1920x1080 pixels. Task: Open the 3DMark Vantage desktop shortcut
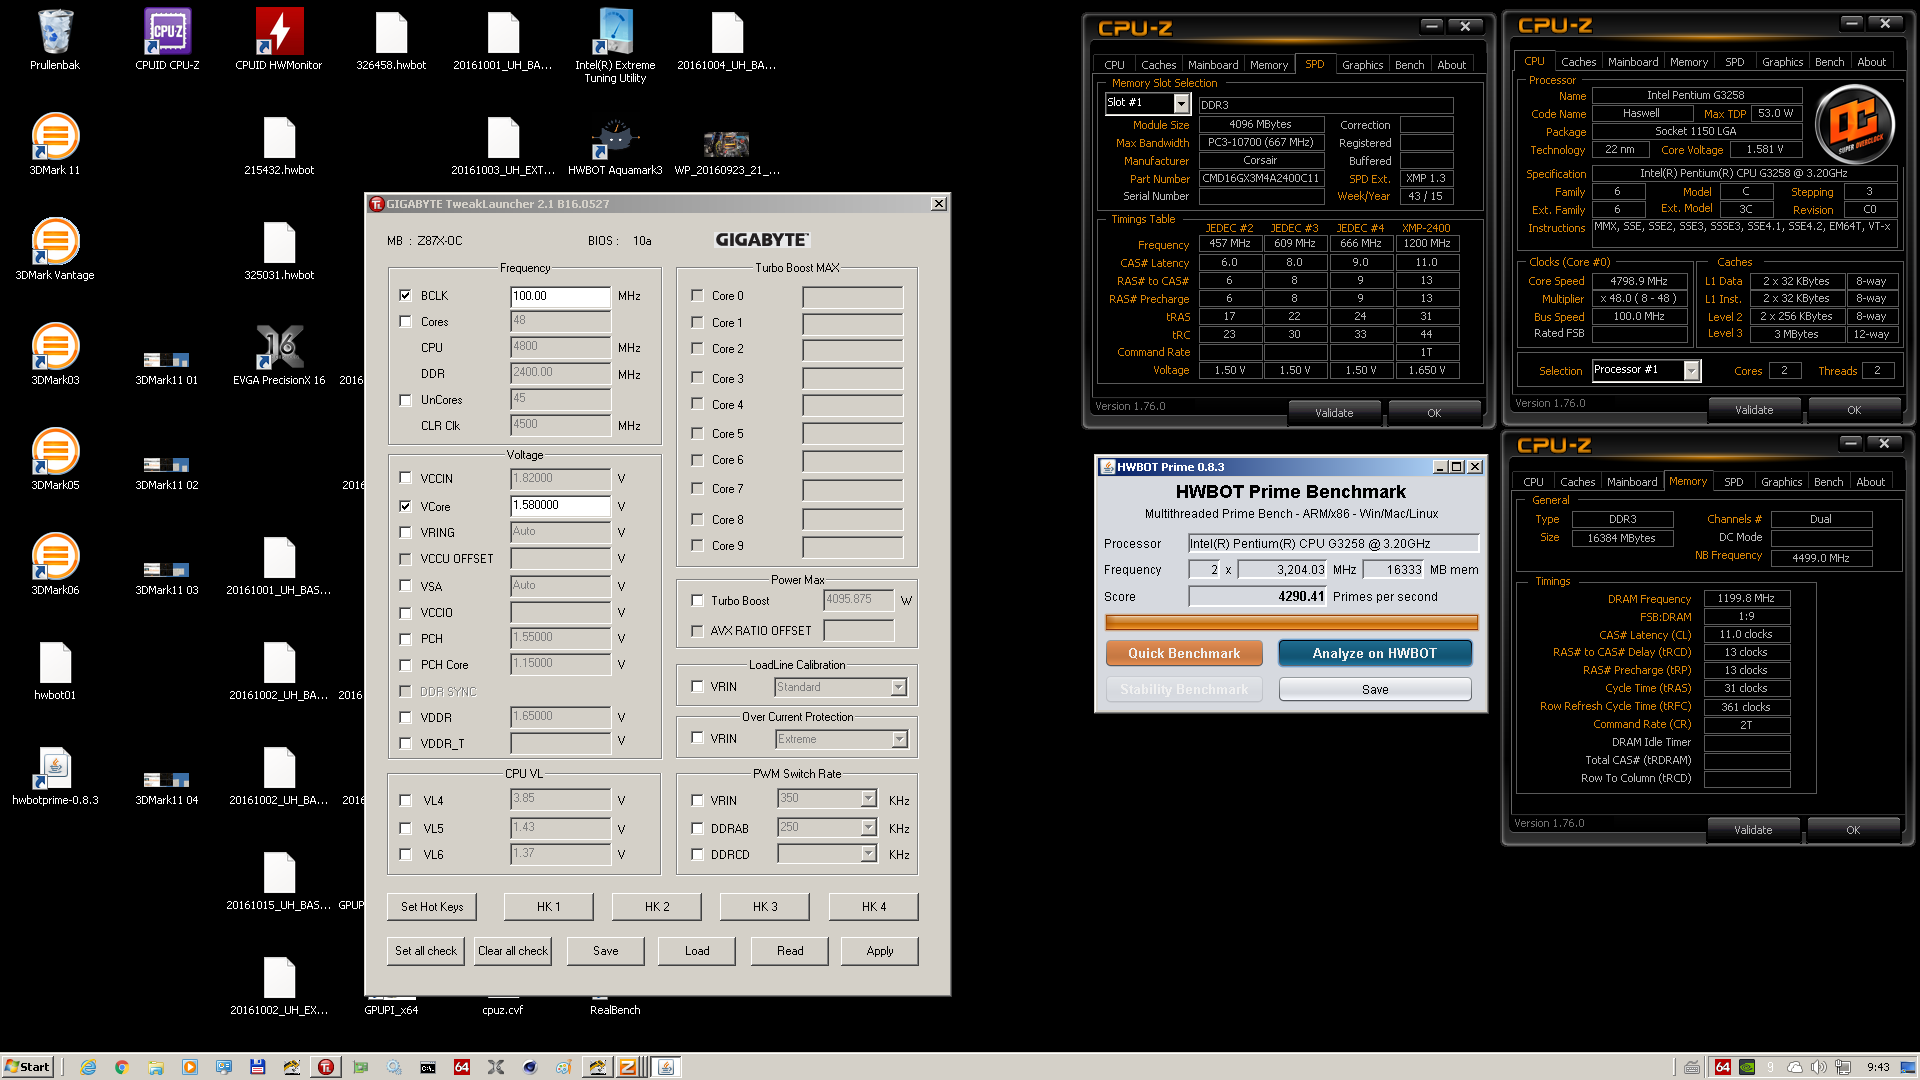tap(55, 250)
